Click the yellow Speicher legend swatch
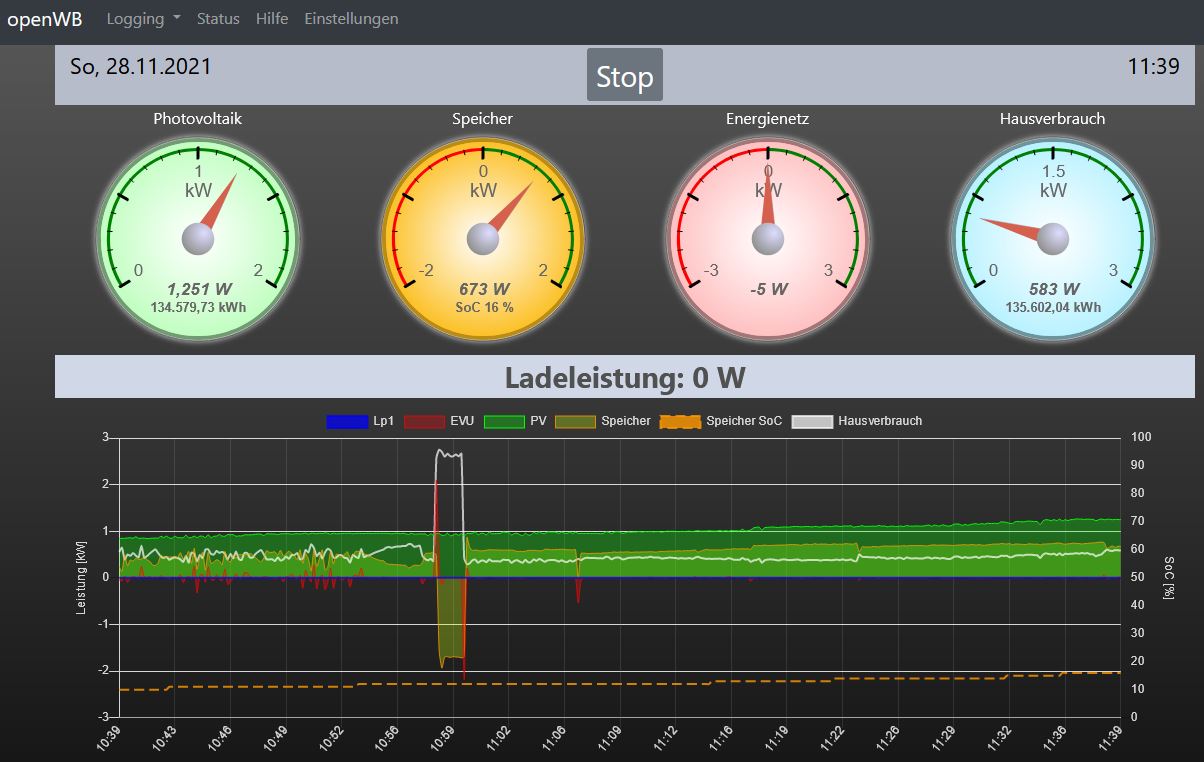The image size is (1204, 762). pyautogui.click(x=575, y=421)
